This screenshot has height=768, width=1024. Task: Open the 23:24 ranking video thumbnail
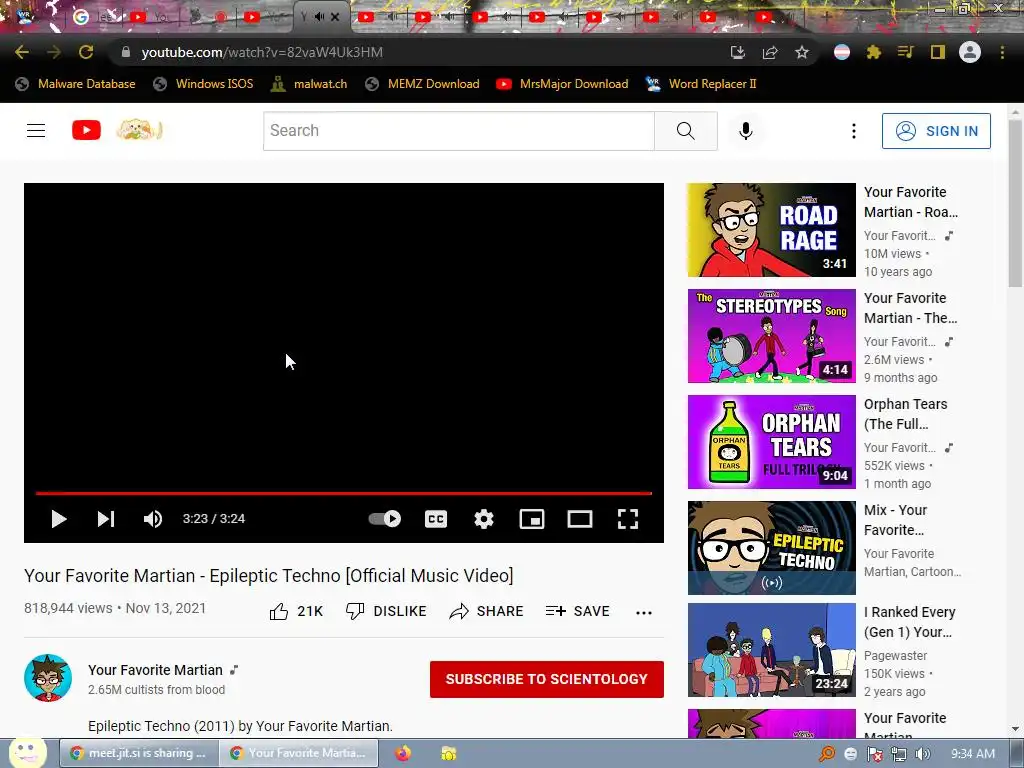[x=771, y=650]
